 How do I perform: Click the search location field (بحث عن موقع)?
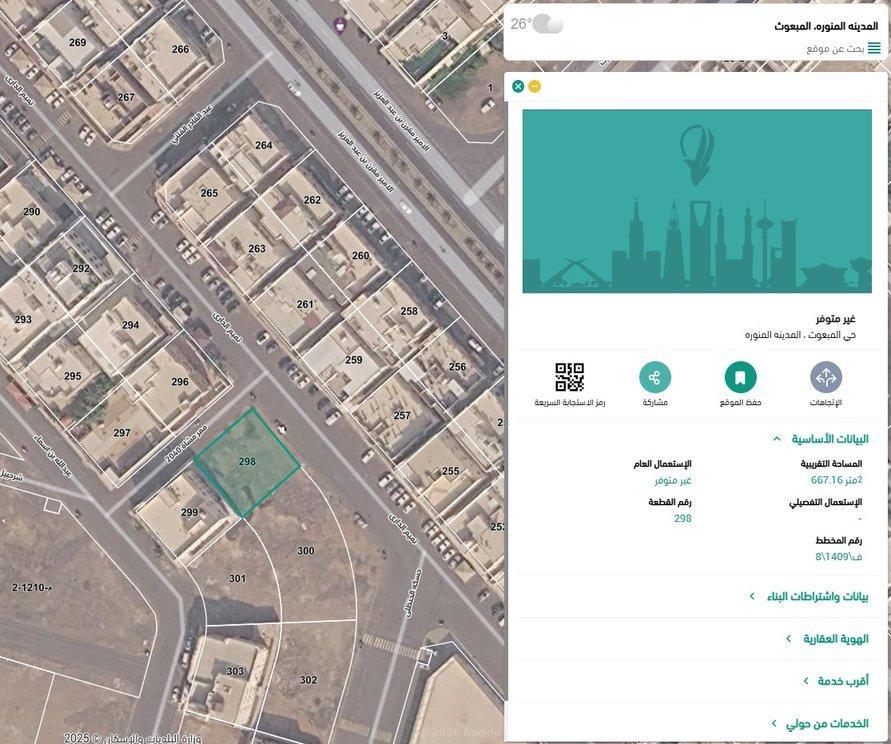(834, 48)
